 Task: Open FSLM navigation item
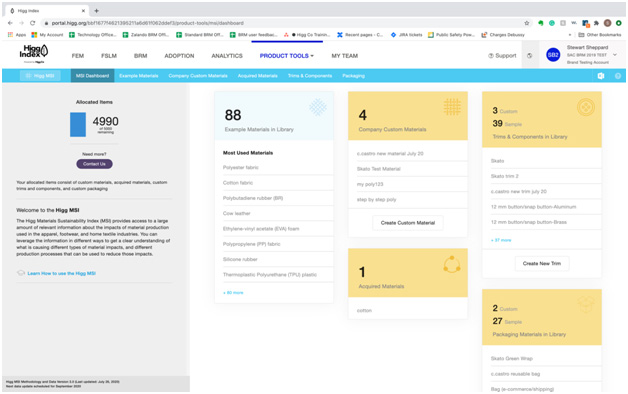(109, 56)
